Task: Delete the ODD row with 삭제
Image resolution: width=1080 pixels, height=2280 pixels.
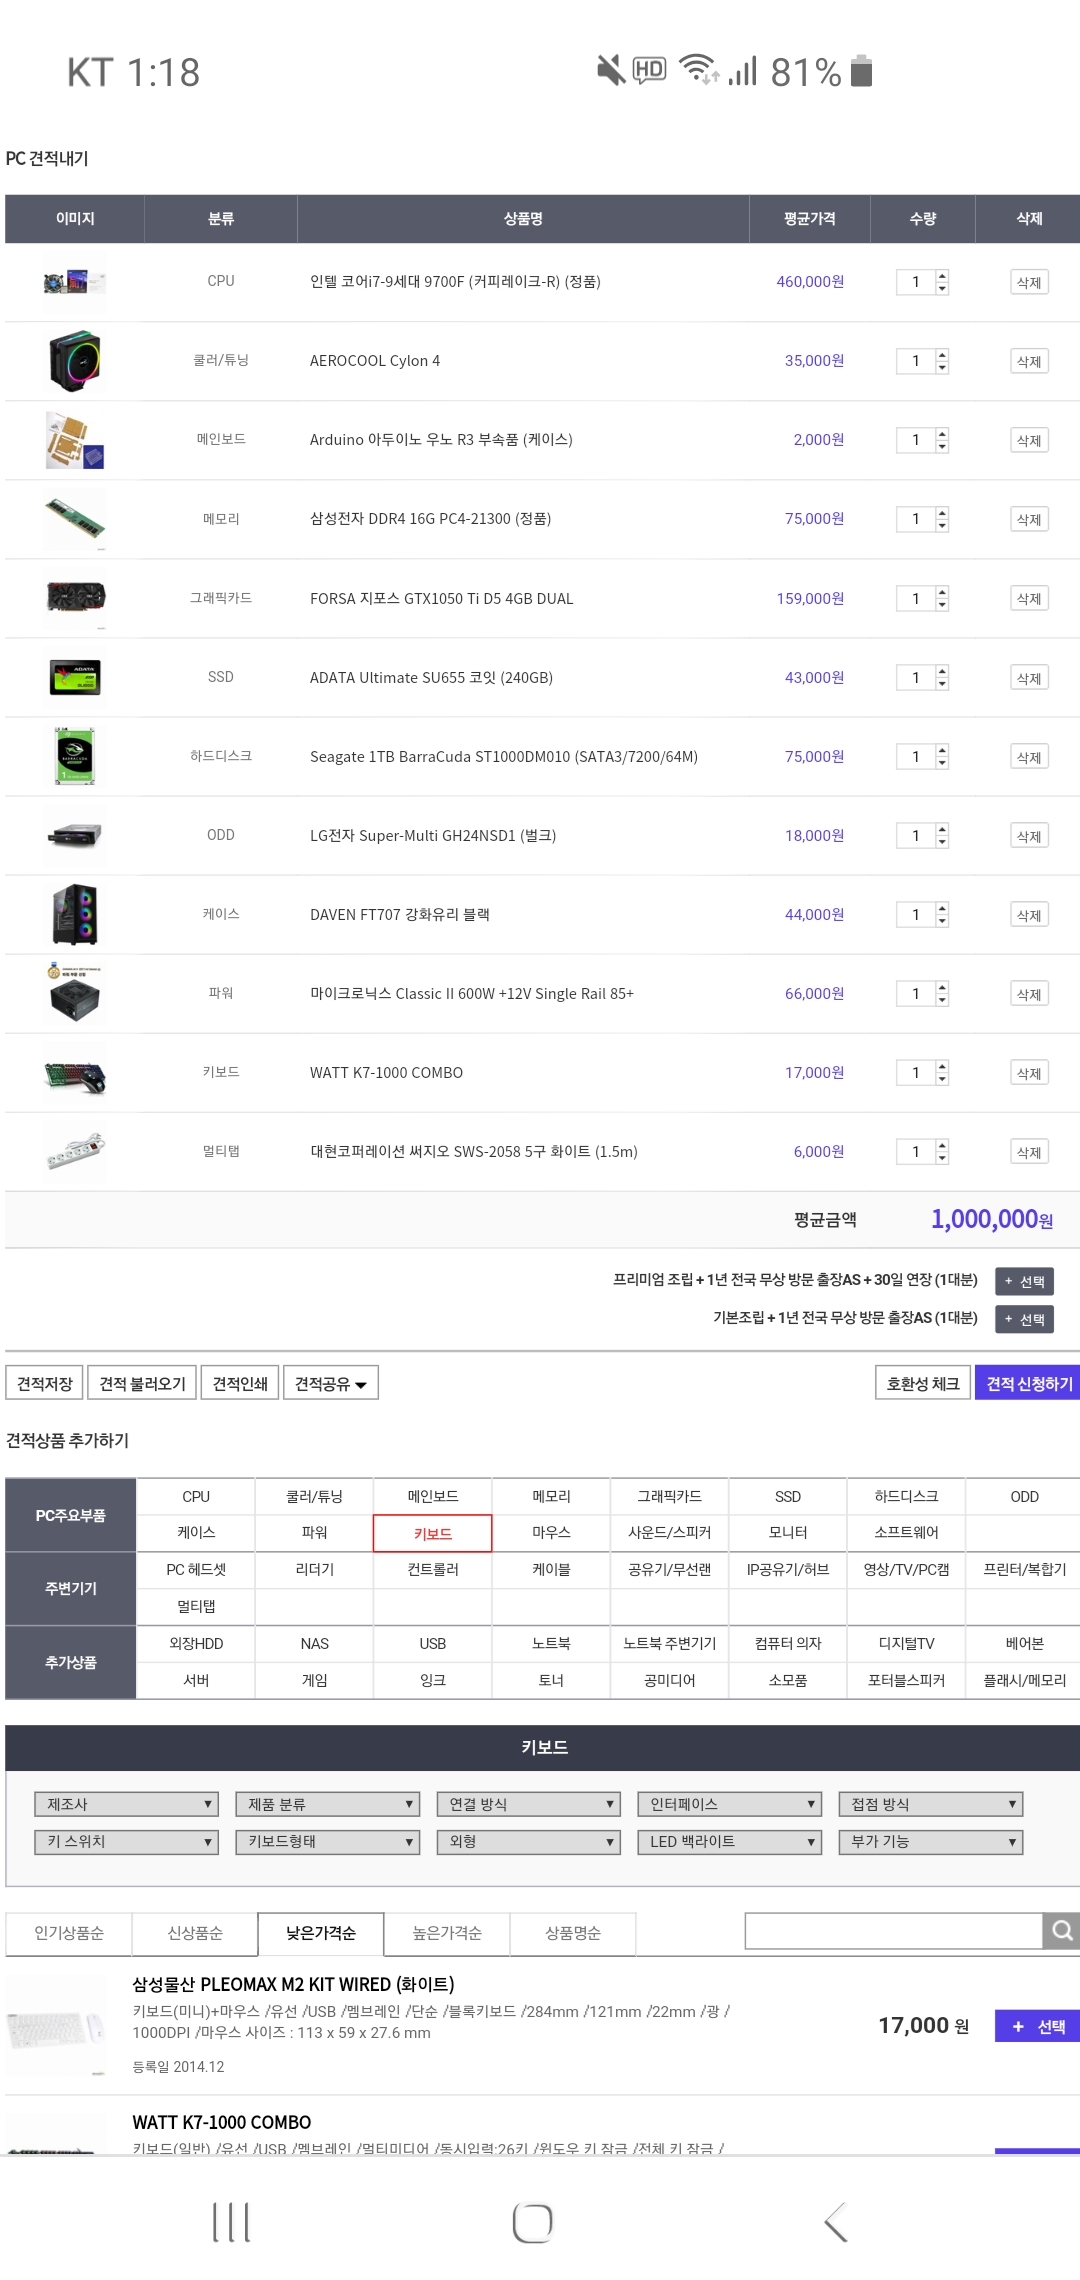Action: 1029,836
